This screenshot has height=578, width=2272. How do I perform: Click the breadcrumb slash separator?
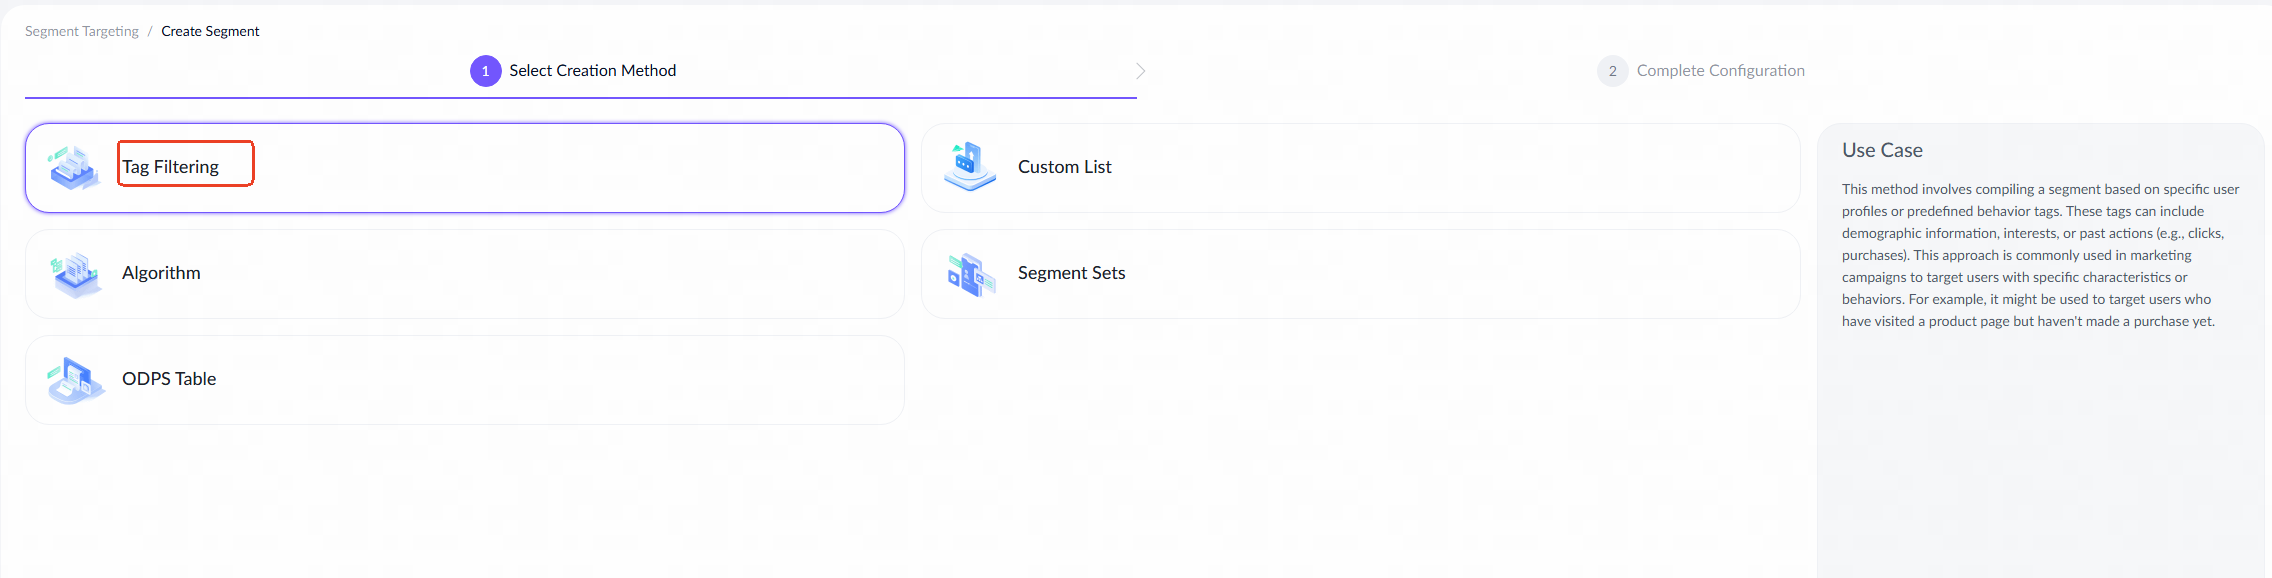click(150, 31)
